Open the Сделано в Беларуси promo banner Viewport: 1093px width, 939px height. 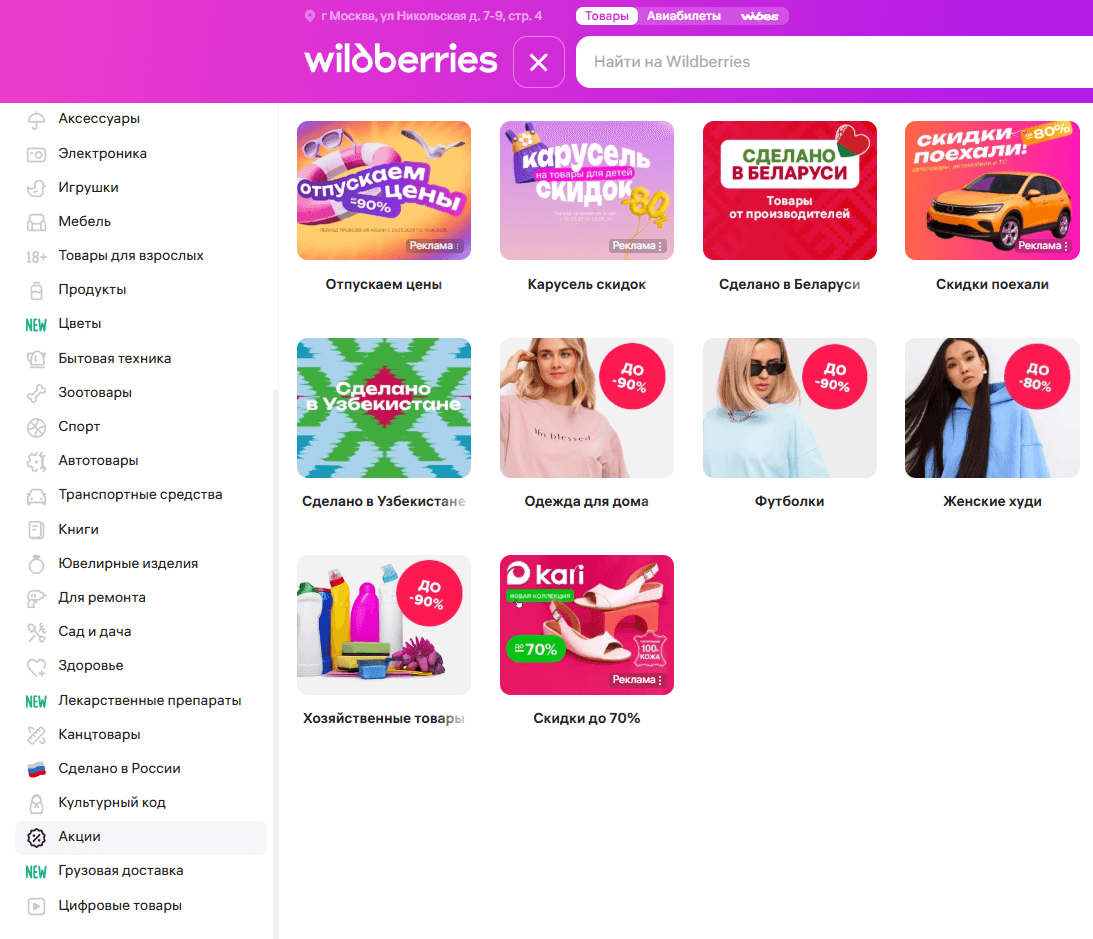click(790, 190)
